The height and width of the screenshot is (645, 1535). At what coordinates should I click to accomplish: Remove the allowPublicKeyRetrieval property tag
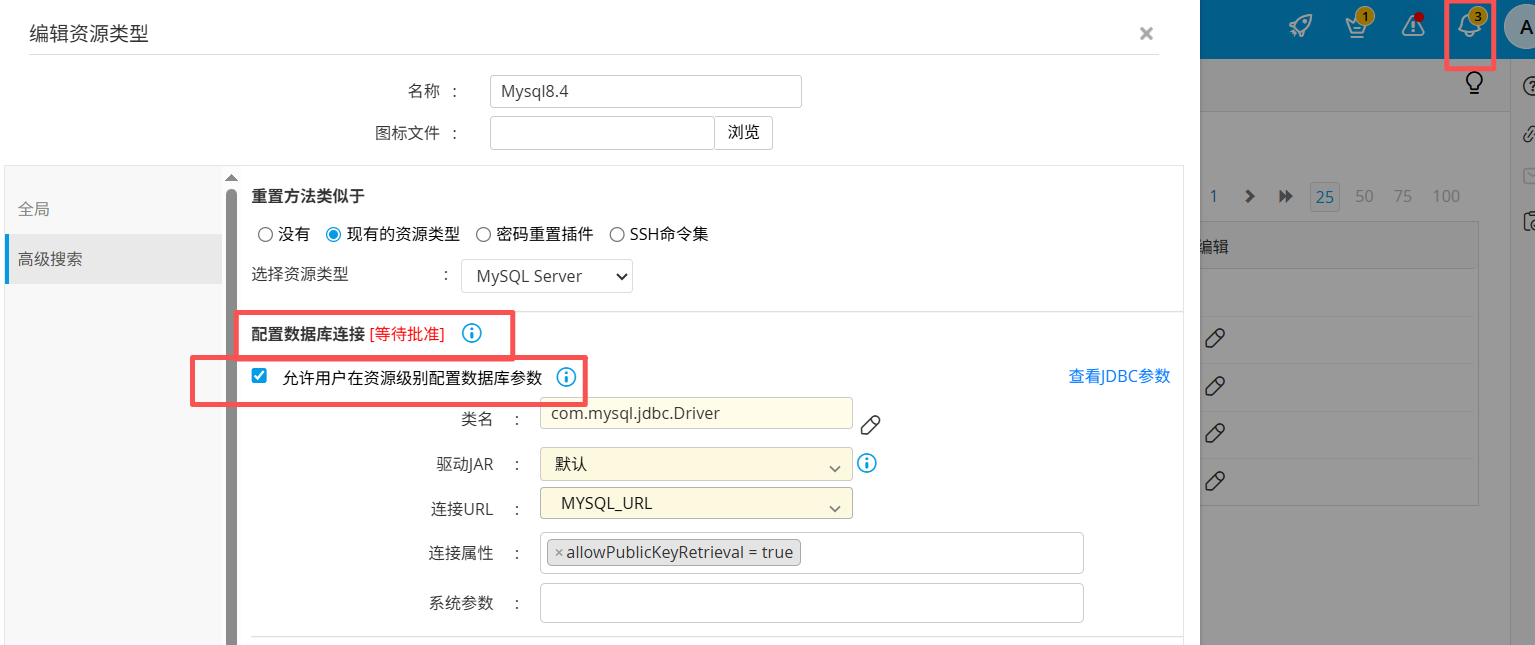[559, 553]
